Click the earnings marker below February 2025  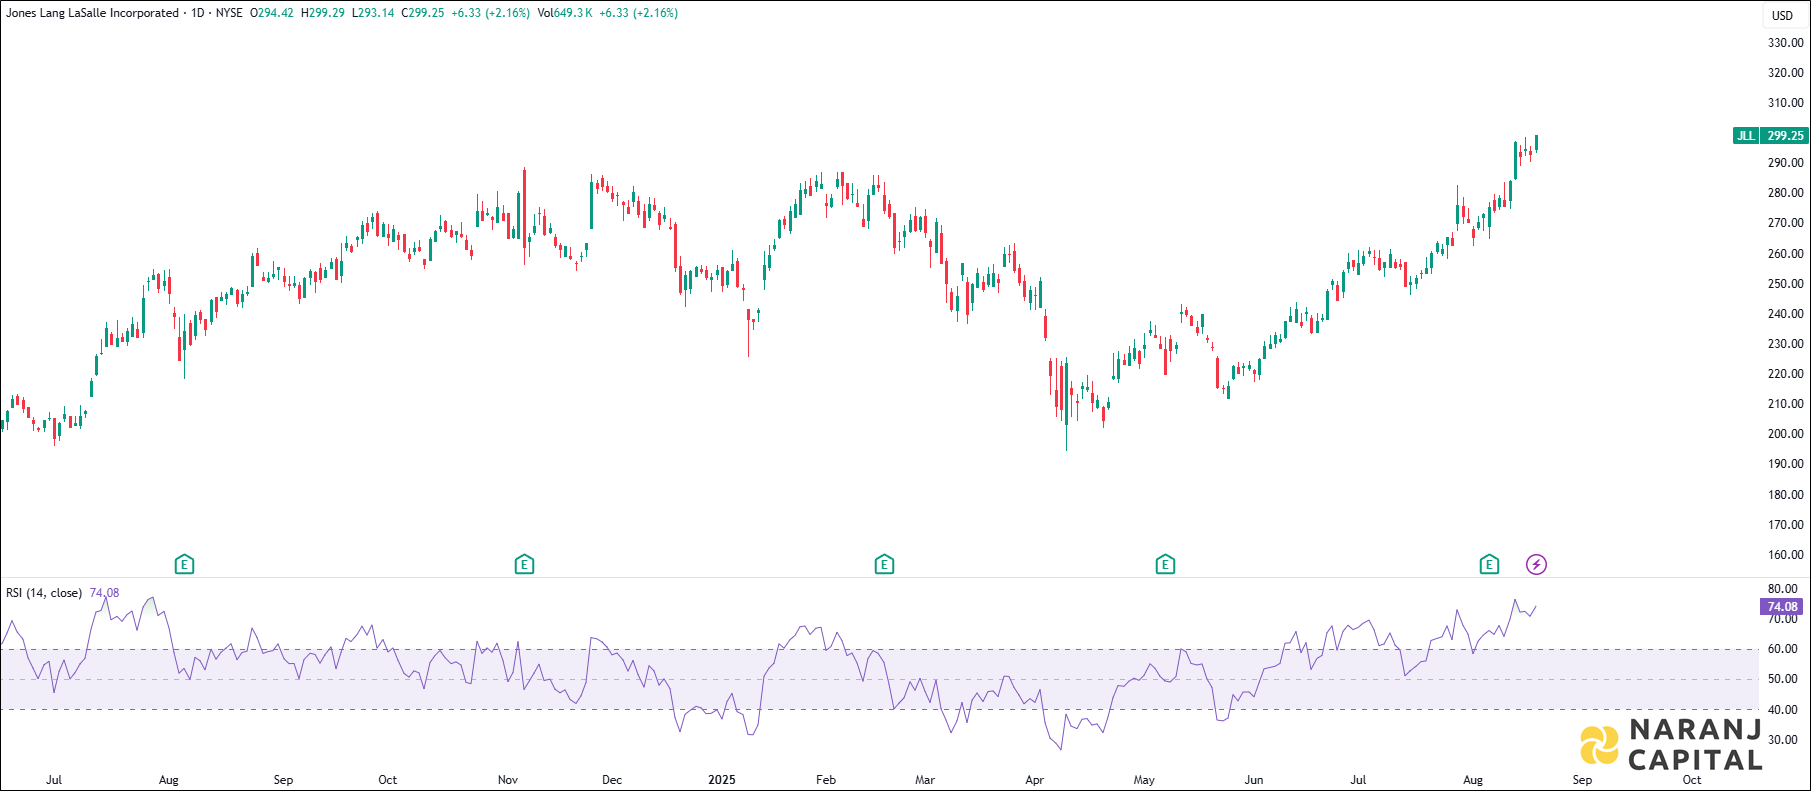pyautogui.click(x=884, y=565)
